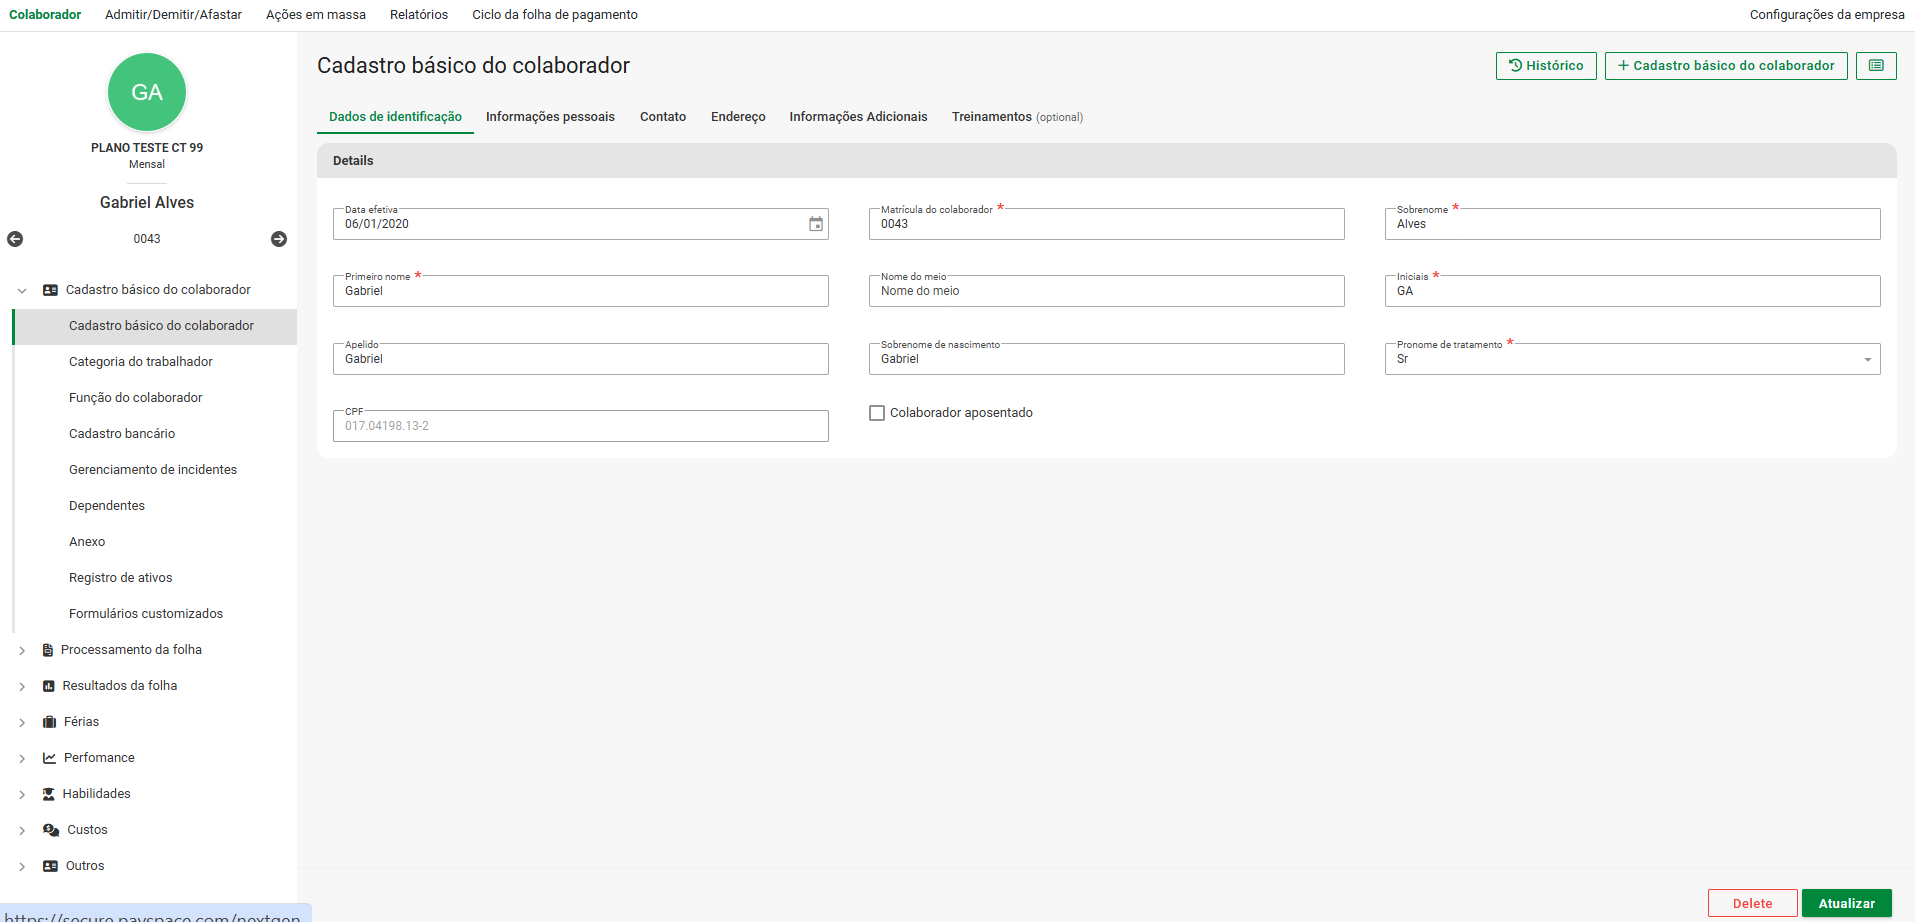
Task: Switch to the Informações pessoais tab
Action: pos(550,117)
